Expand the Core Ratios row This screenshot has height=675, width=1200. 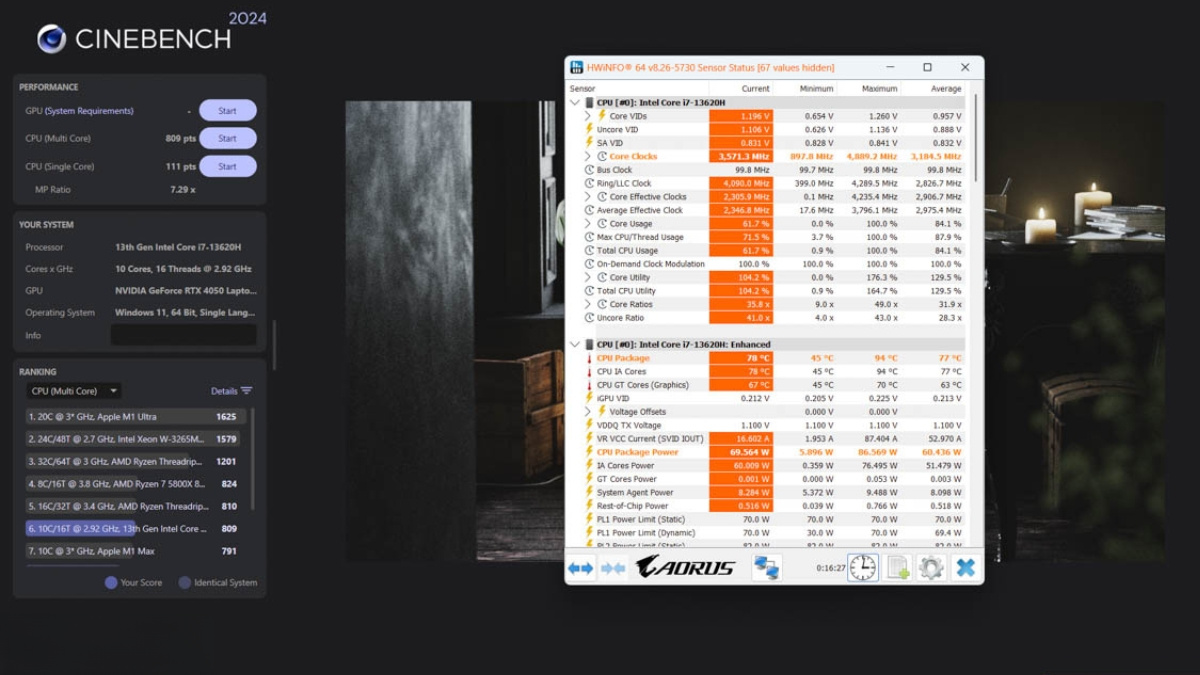click(588, 304)
